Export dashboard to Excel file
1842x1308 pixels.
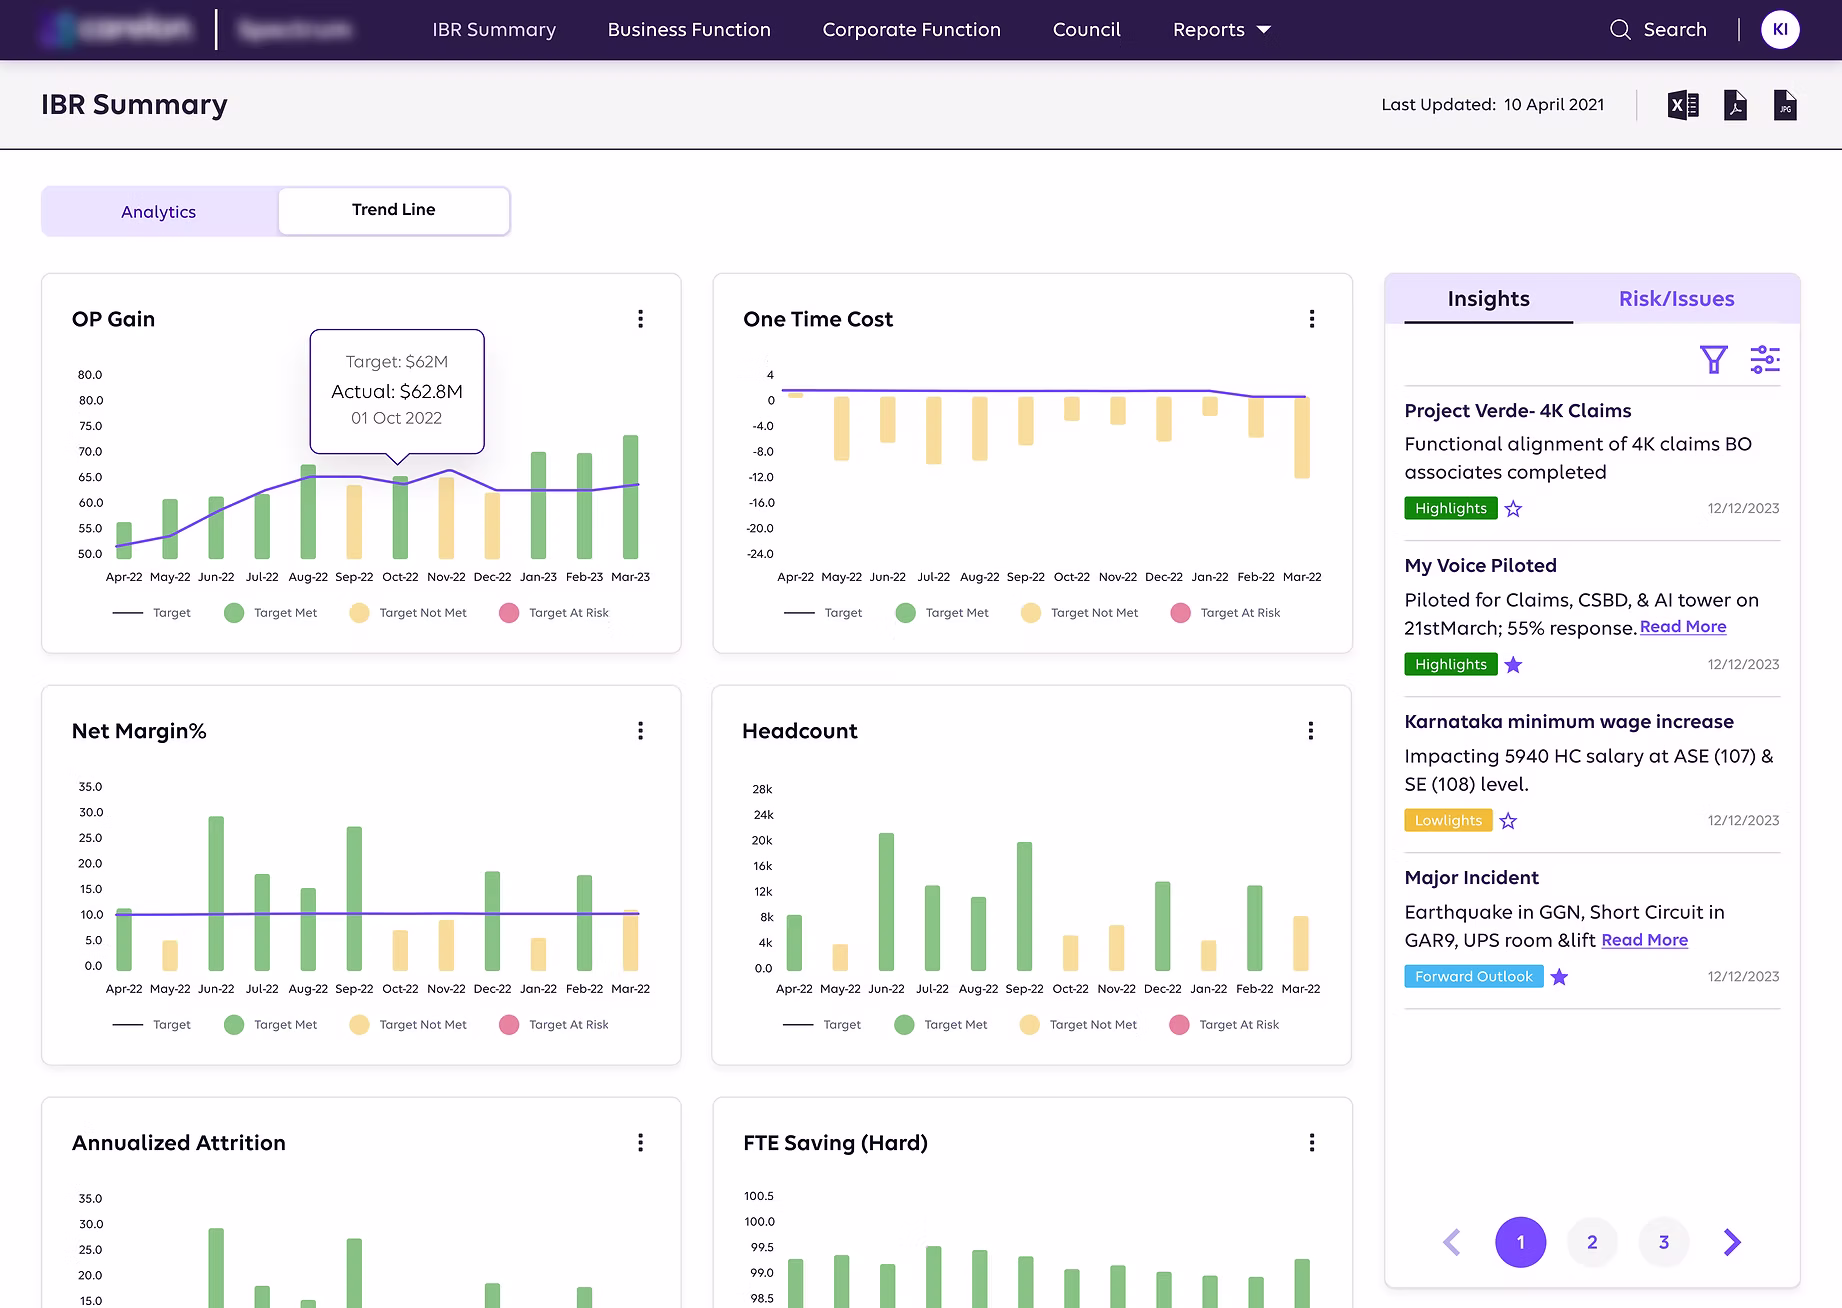[x=1683, y=105]
